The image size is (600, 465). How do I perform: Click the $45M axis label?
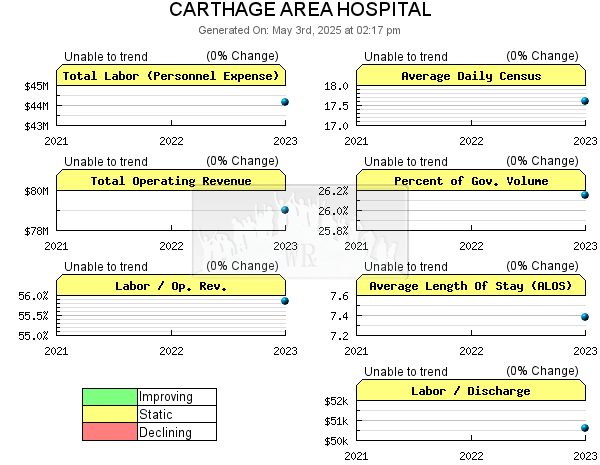[36, 86]
